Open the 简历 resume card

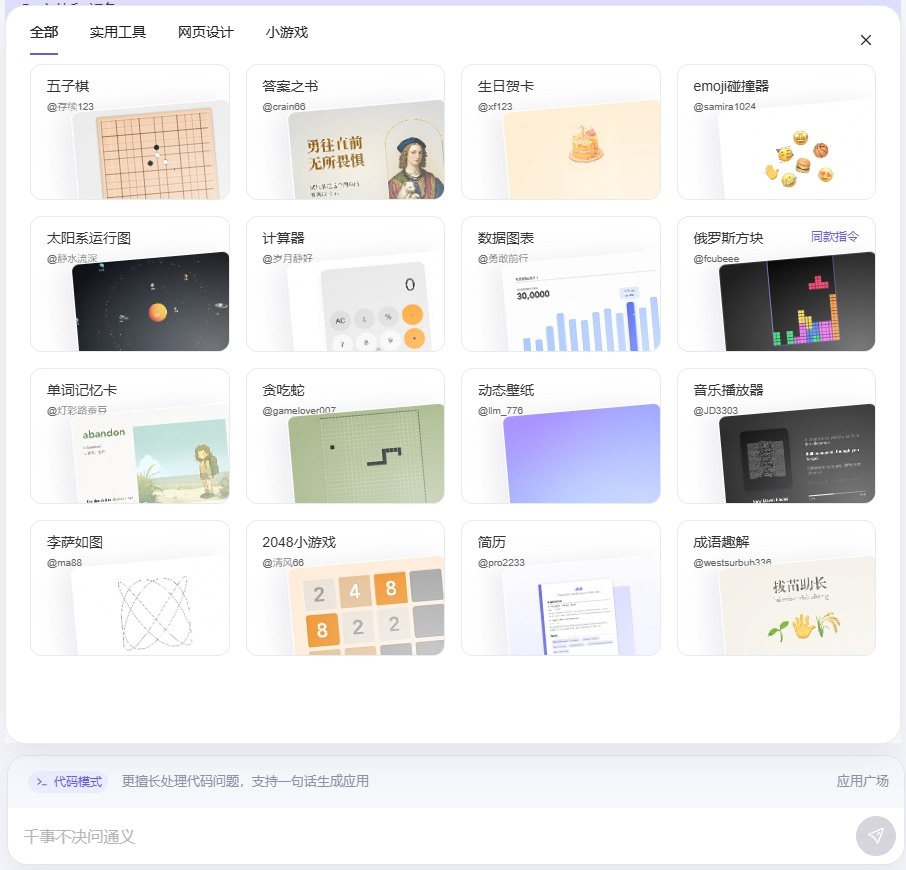pos(561,588)
